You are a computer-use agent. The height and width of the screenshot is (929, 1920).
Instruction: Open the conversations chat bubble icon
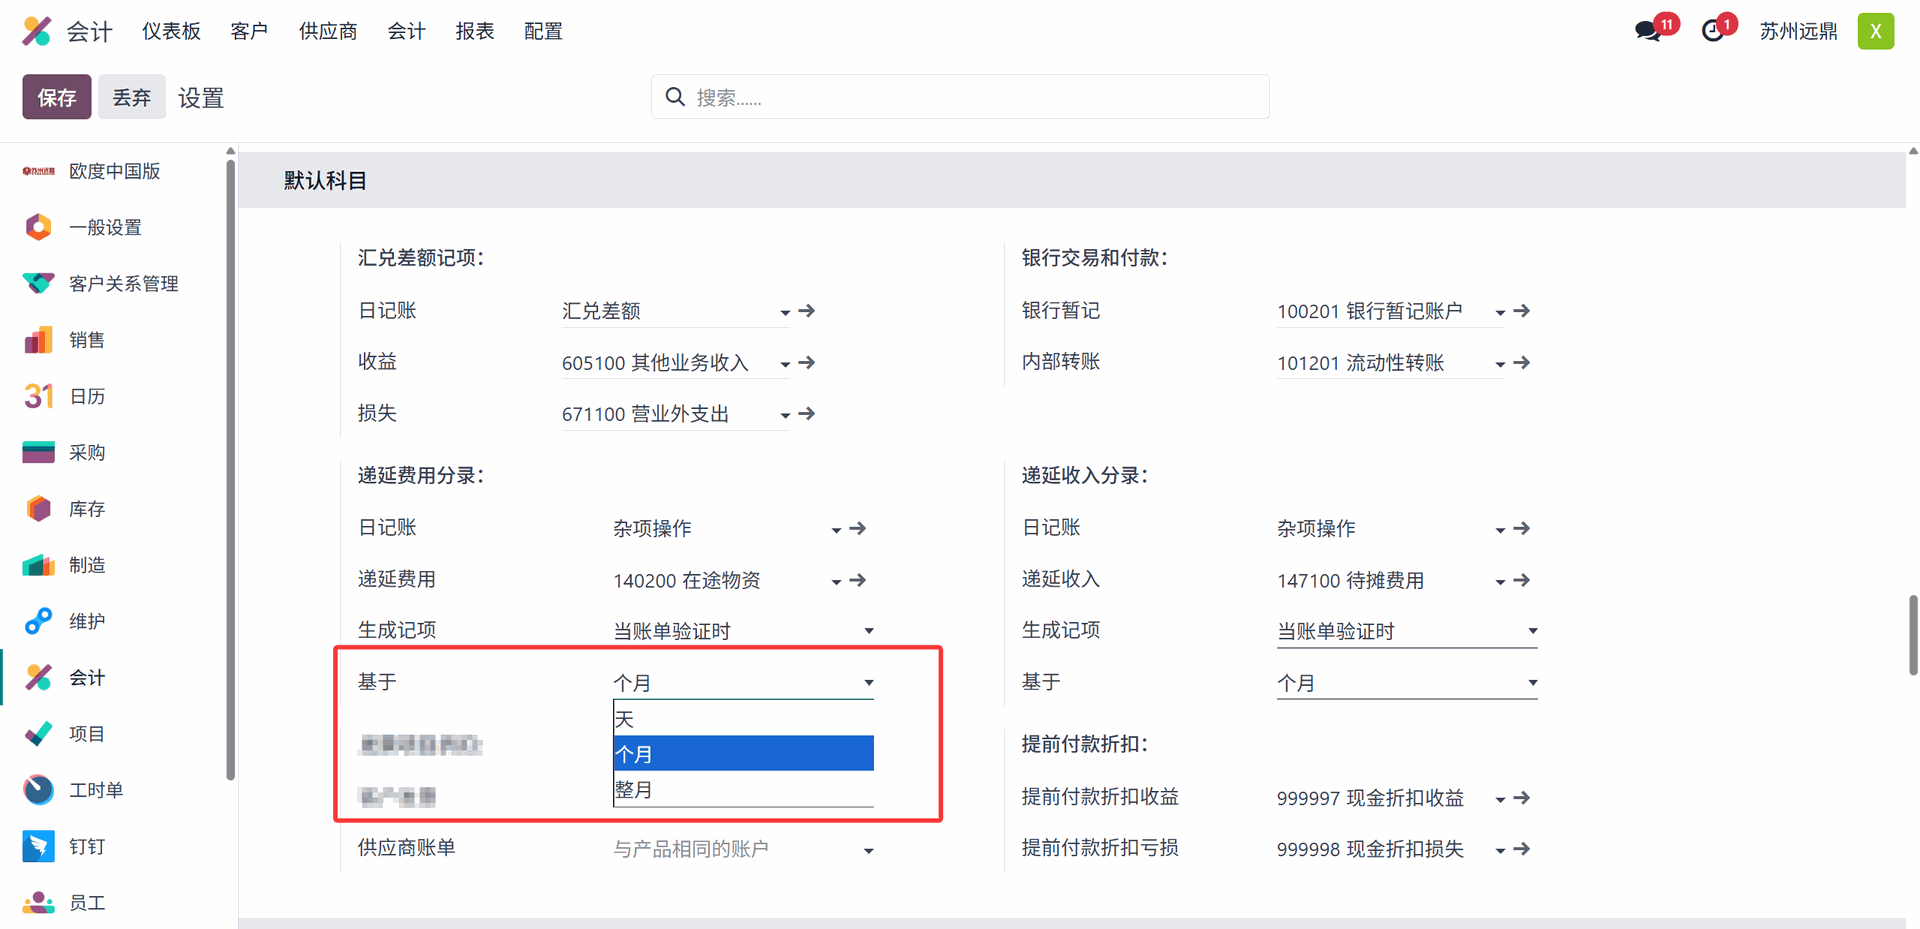[1648, 31]
